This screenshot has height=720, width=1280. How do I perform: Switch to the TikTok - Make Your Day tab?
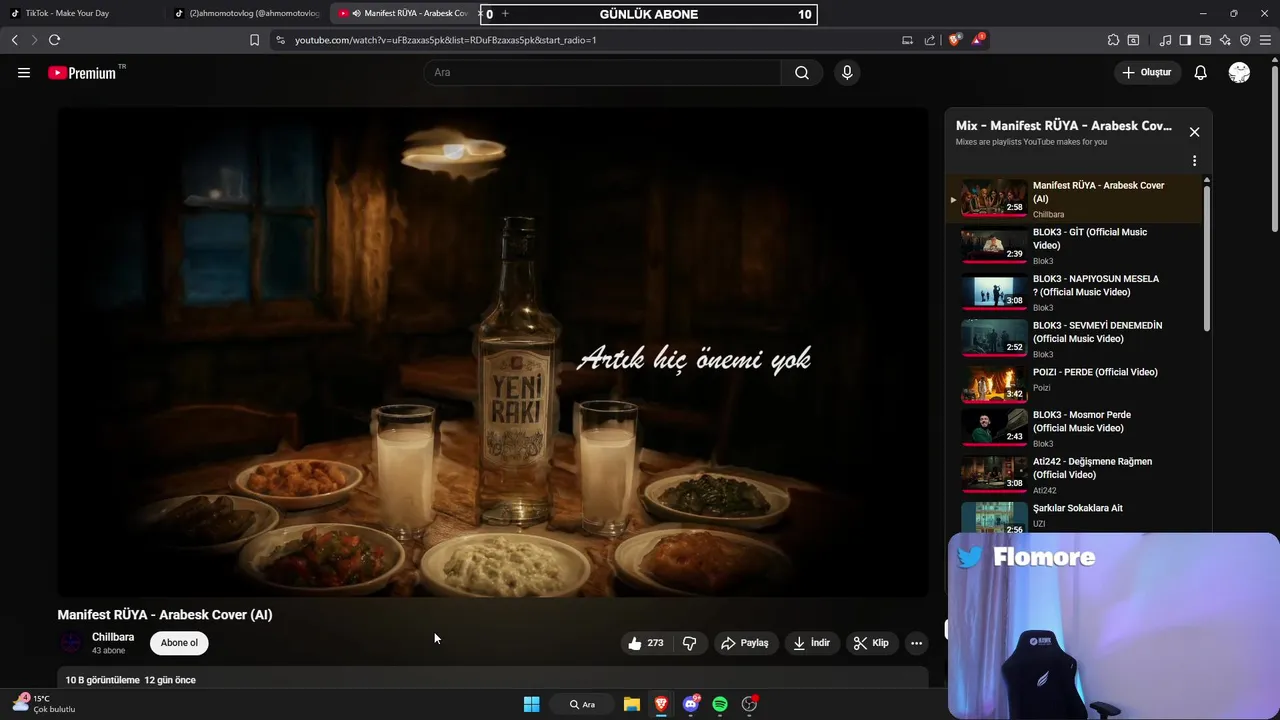tap(80, 13)
